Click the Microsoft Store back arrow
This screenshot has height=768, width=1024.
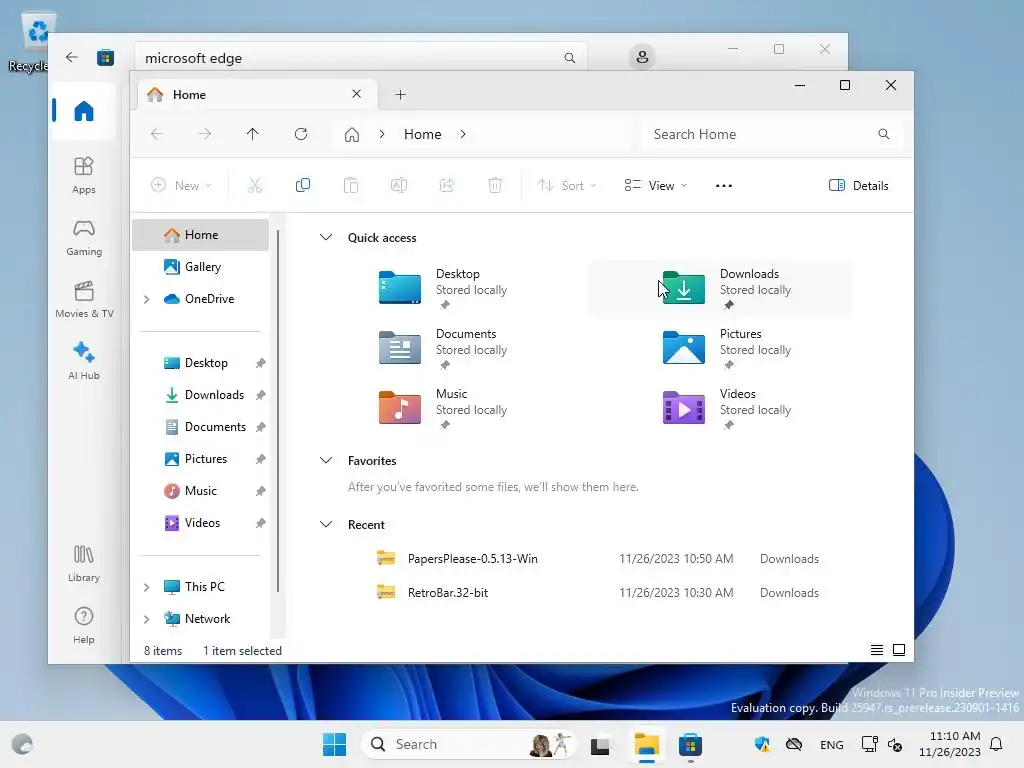click(x=72, y=57)
